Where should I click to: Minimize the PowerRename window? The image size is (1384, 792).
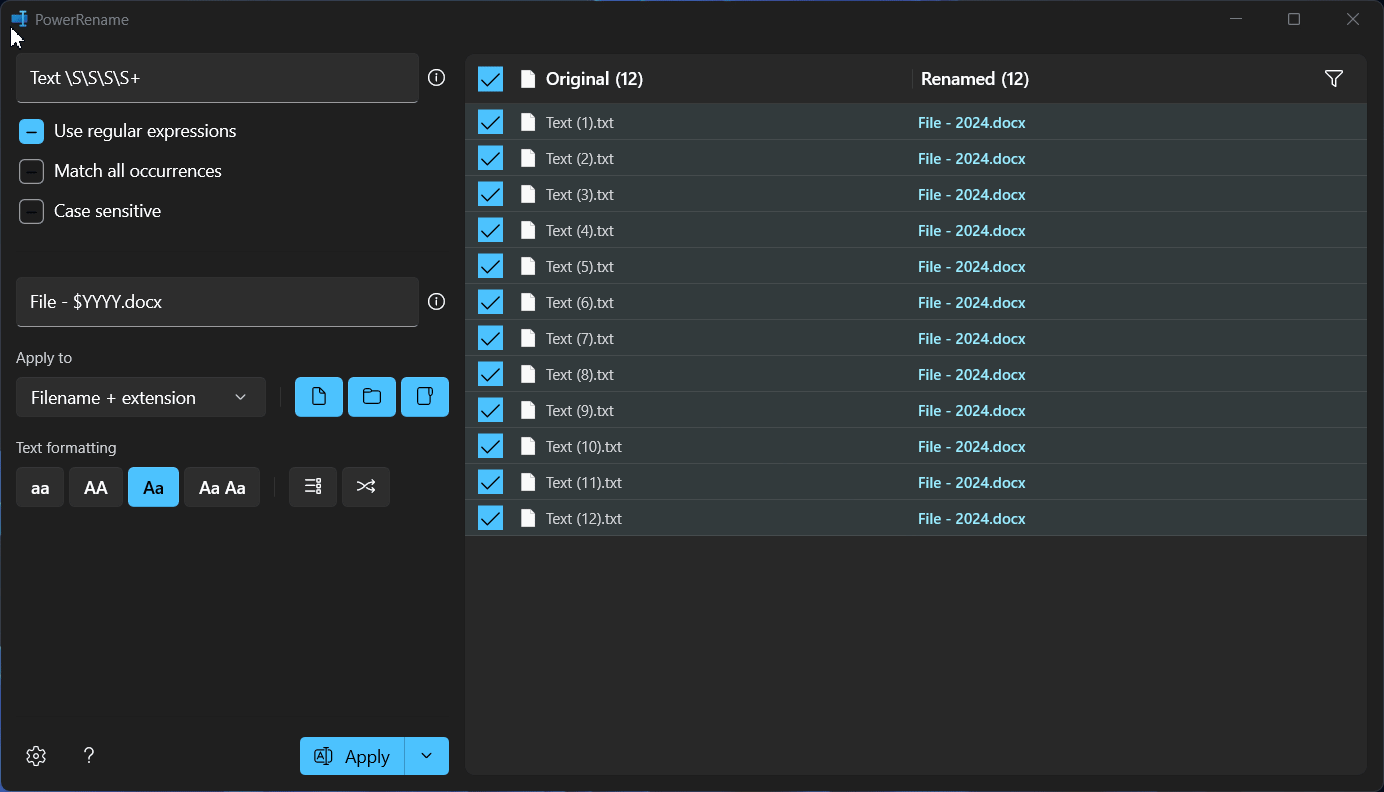pyautogui.click(x=1236, y=19)
